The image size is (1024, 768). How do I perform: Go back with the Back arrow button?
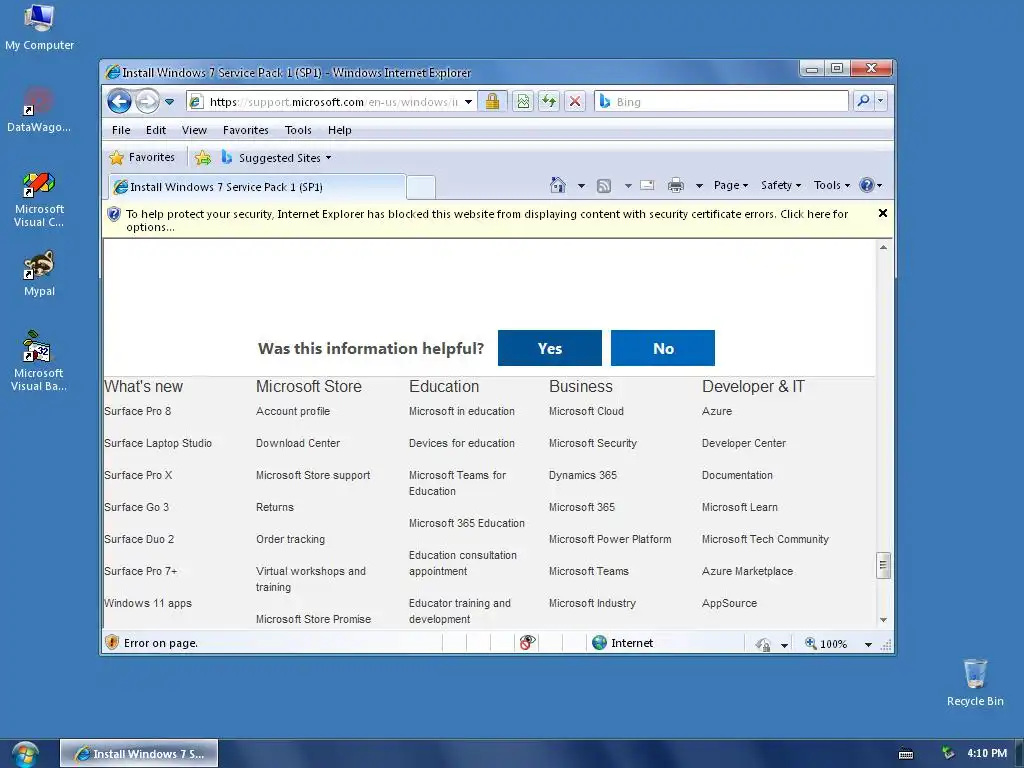click(120, 101)
